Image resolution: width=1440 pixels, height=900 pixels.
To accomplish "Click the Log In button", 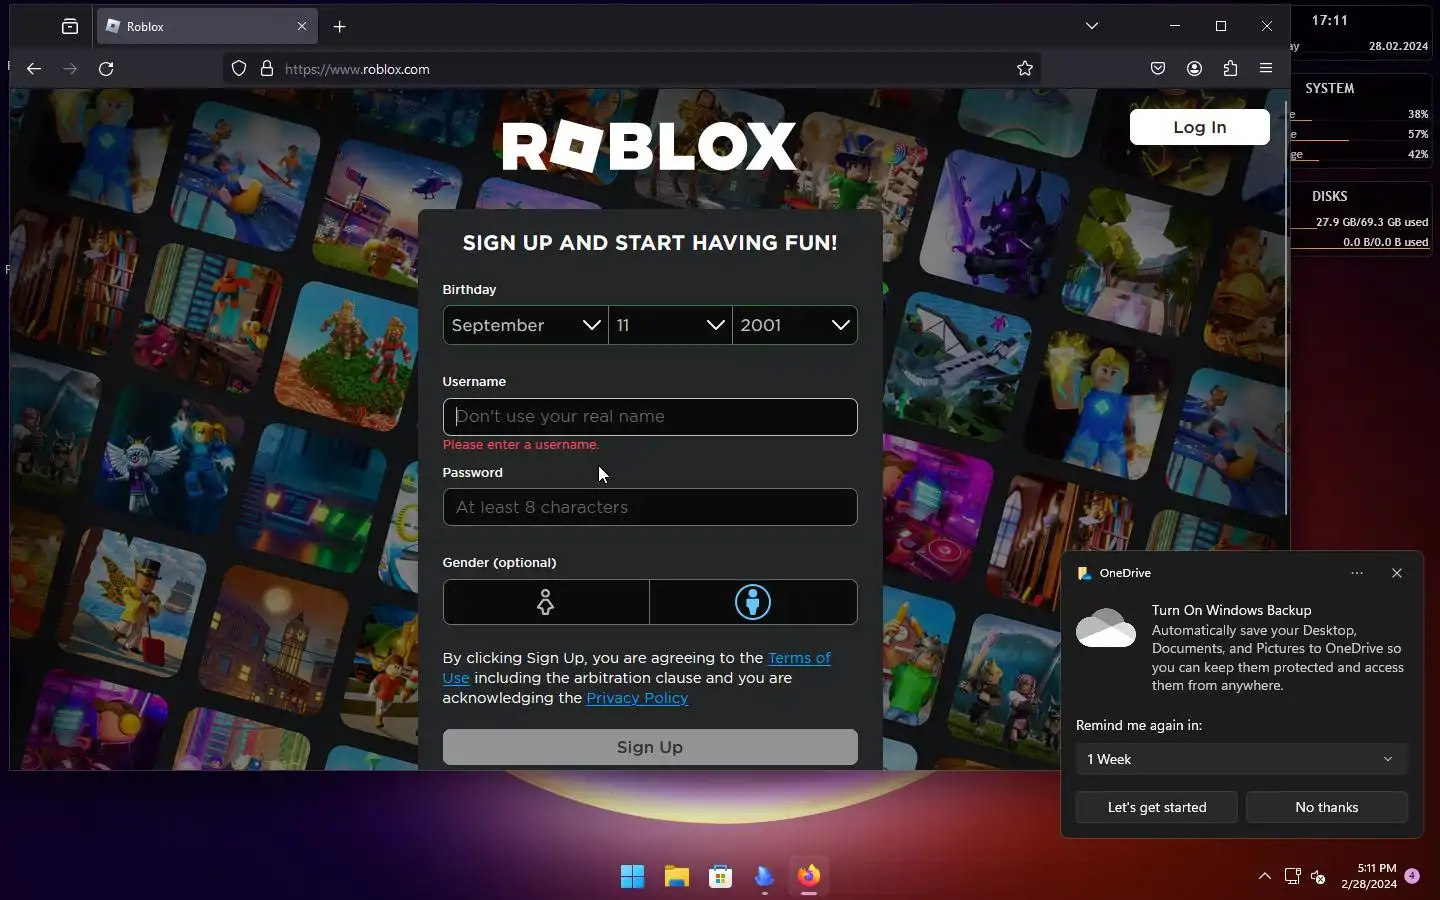I will coord(1200,127).
